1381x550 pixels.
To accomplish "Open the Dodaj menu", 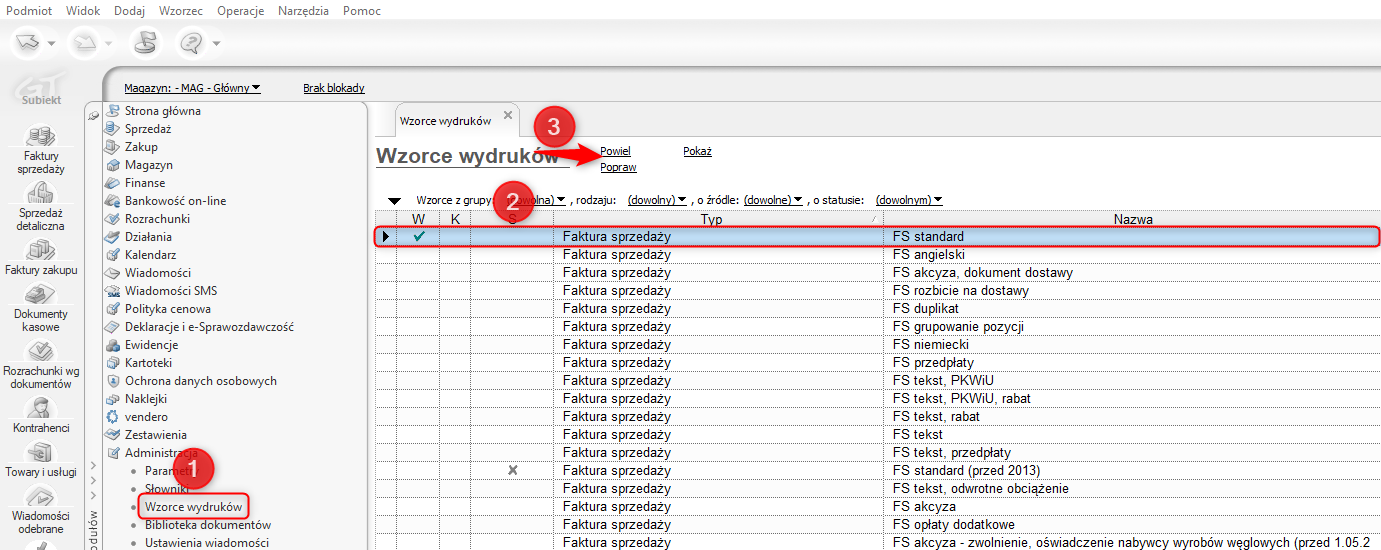I will pyautogui.click(x=129, y=10).
